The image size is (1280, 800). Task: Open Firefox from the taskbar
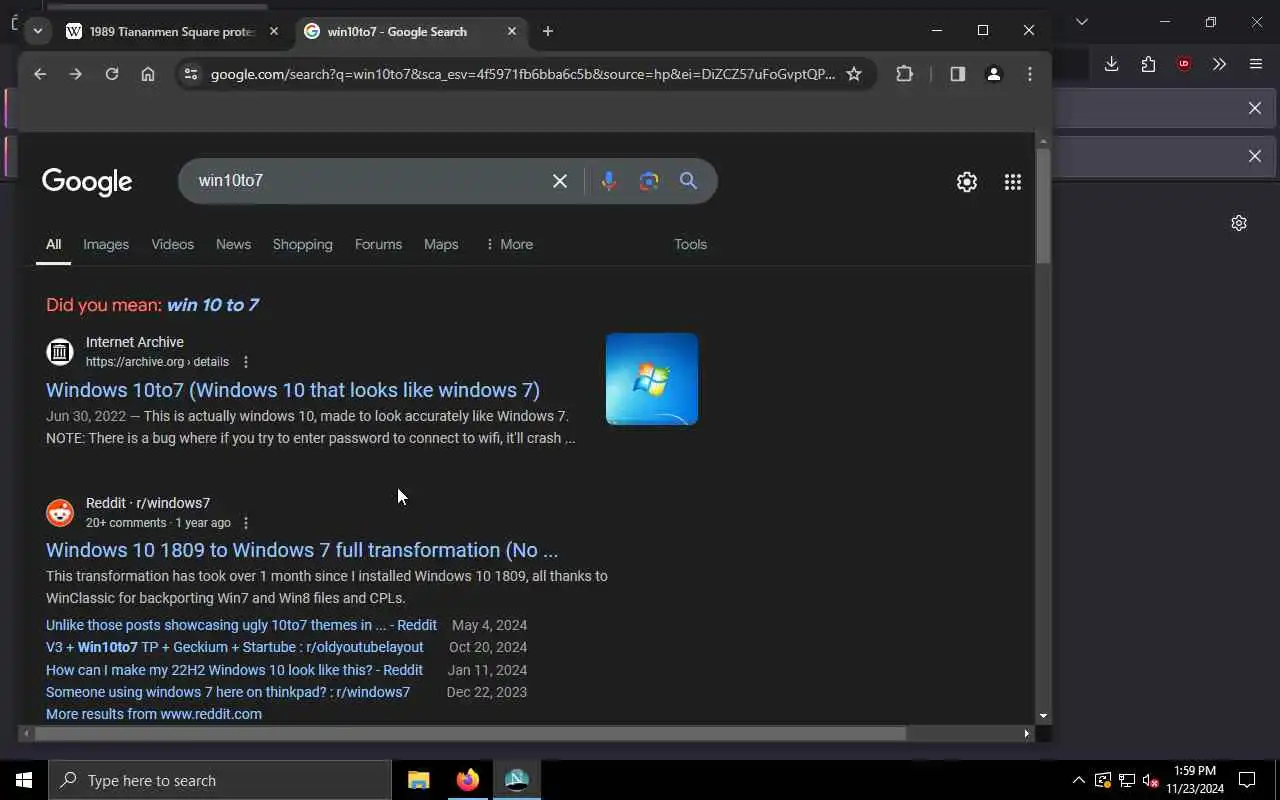click(x=468, y=780)
